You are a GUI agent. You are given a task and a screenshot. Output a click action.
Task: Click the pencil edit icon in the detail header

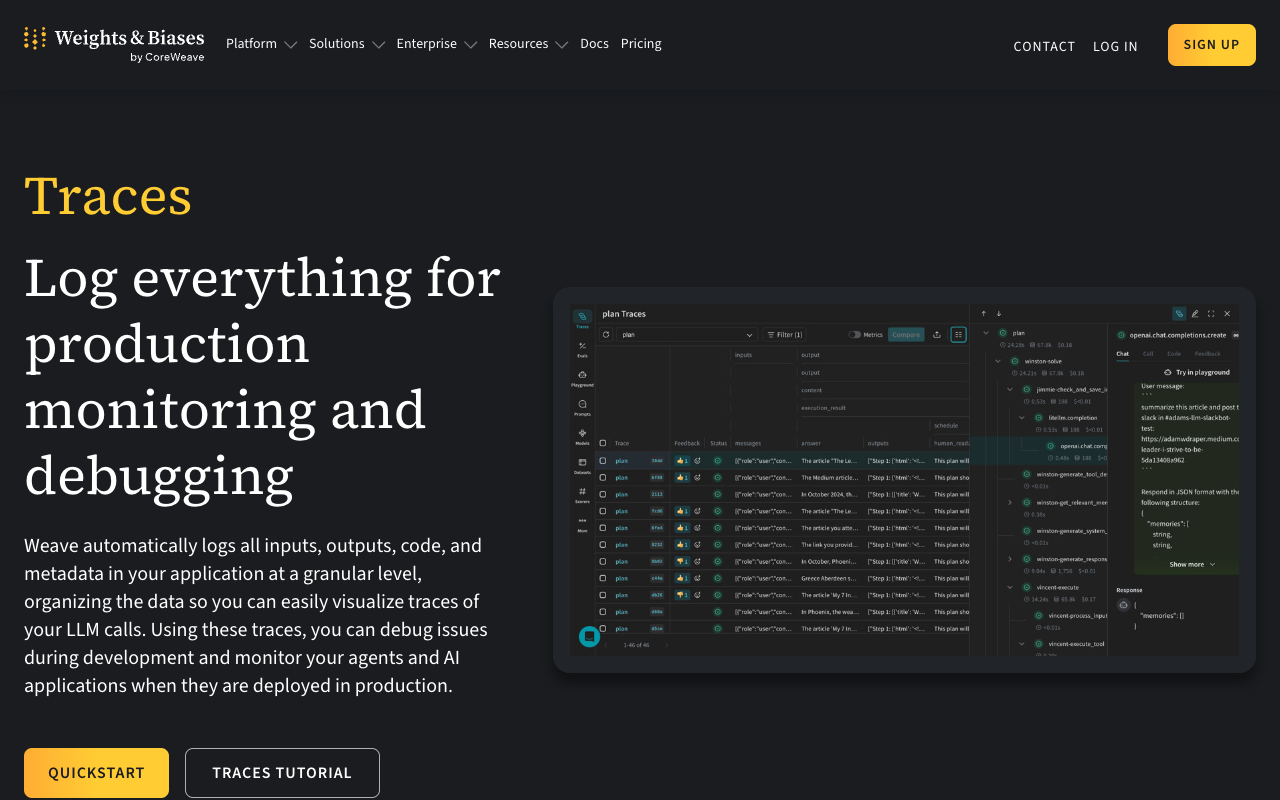[x=1195, y=314]
